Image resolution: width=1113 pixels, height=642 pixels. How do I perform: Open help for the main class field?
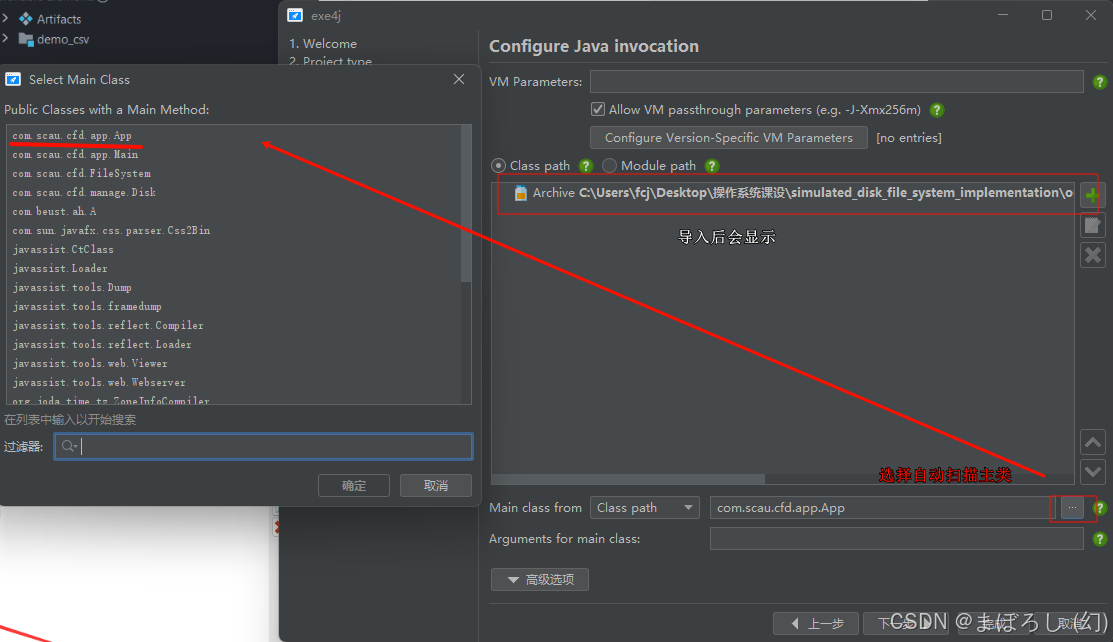[x=1101, y=508]
